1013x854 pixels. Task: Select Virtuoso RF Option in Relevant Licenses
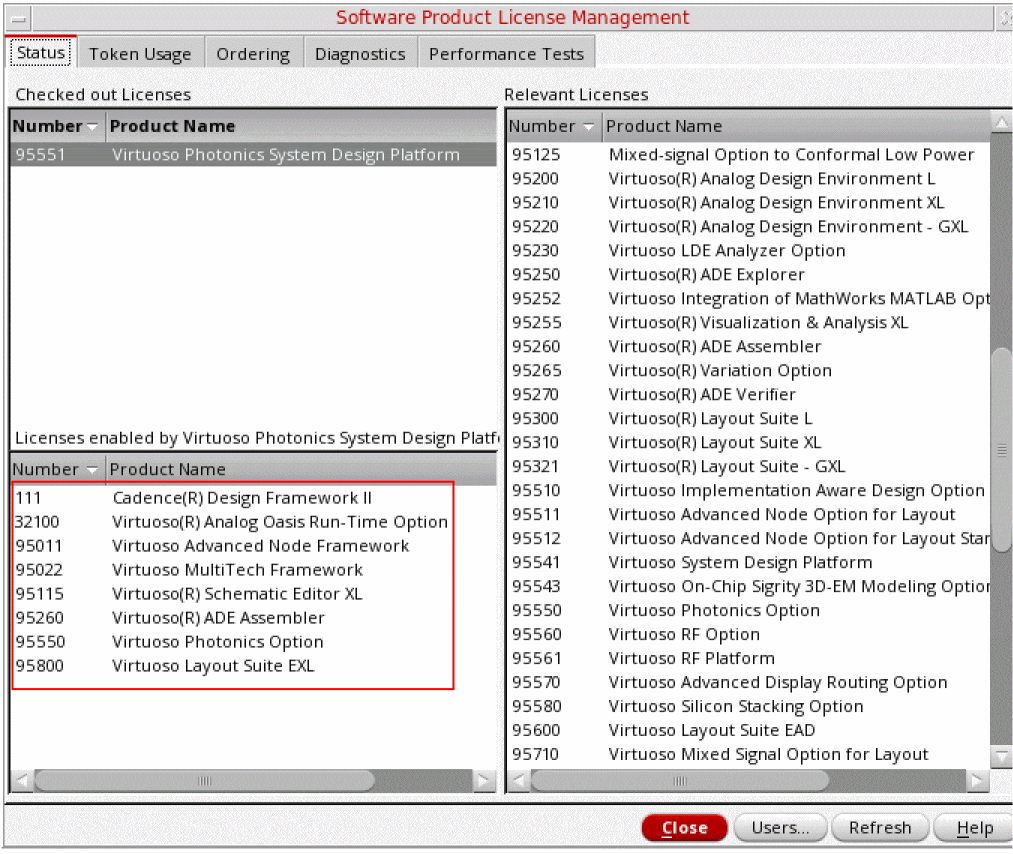[684, 635]
